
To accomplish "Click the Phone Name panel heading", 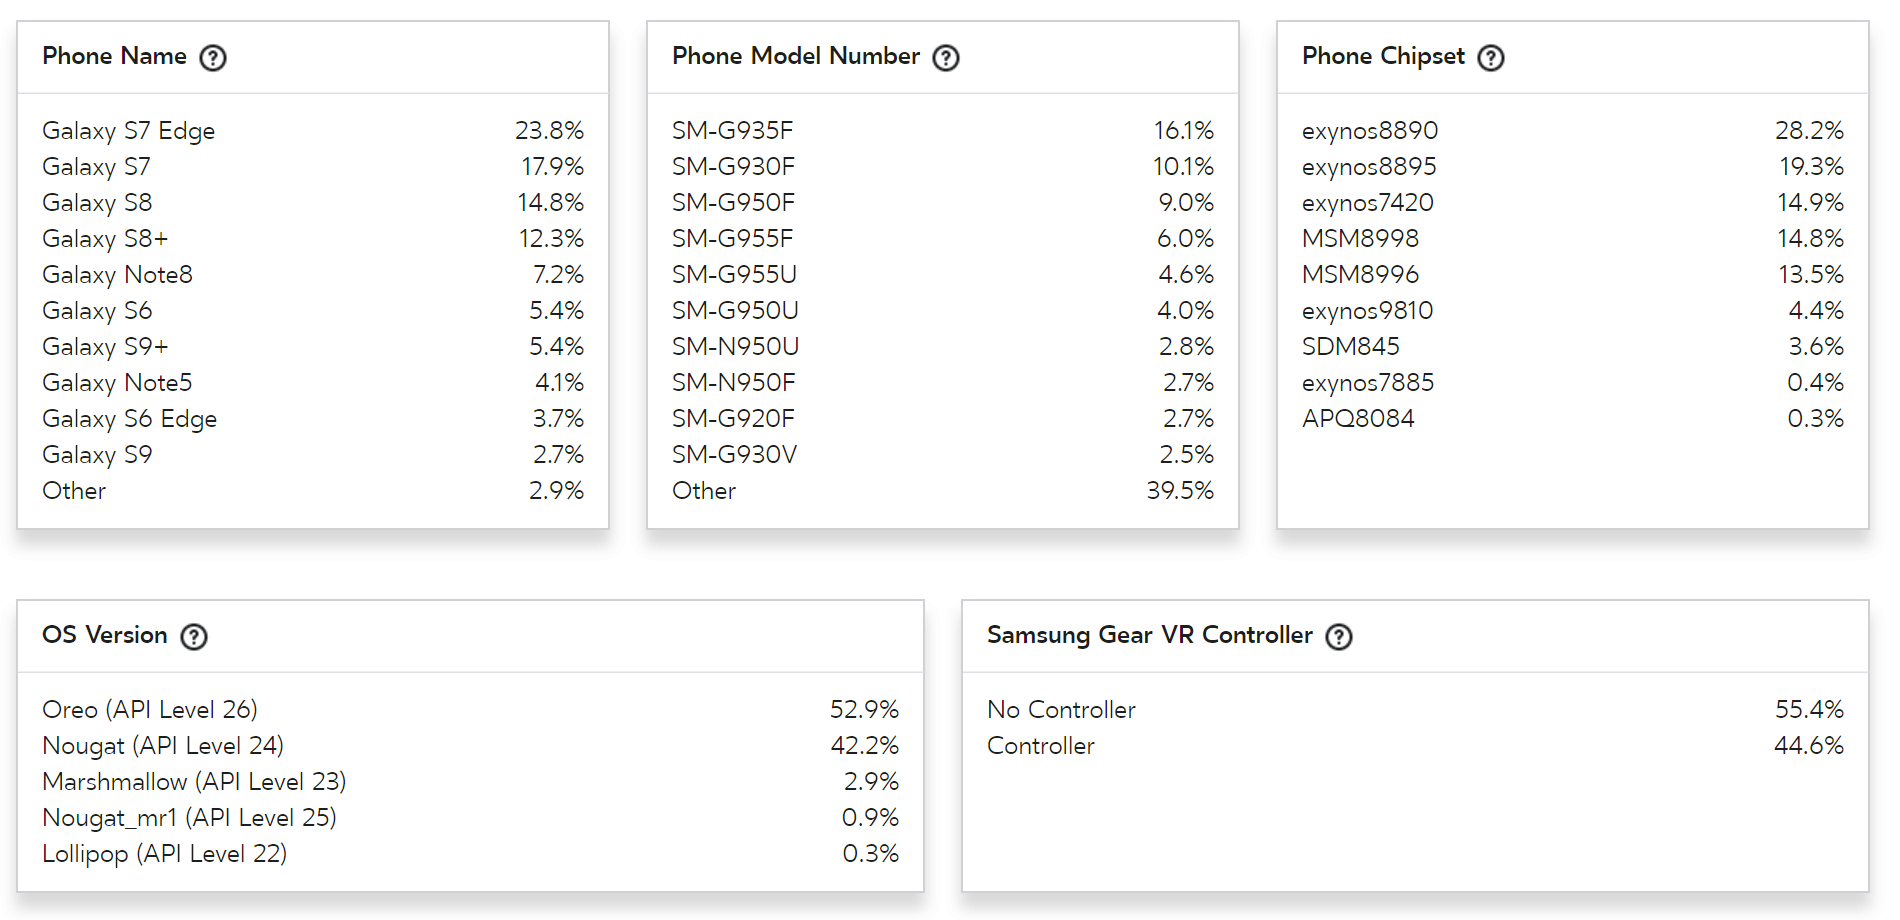I will click(x=114, y=56).
